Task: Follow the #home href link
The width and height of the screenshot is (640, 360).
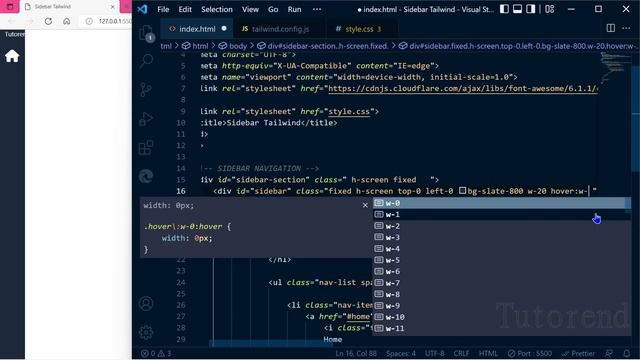Action: tap(358, 316)
